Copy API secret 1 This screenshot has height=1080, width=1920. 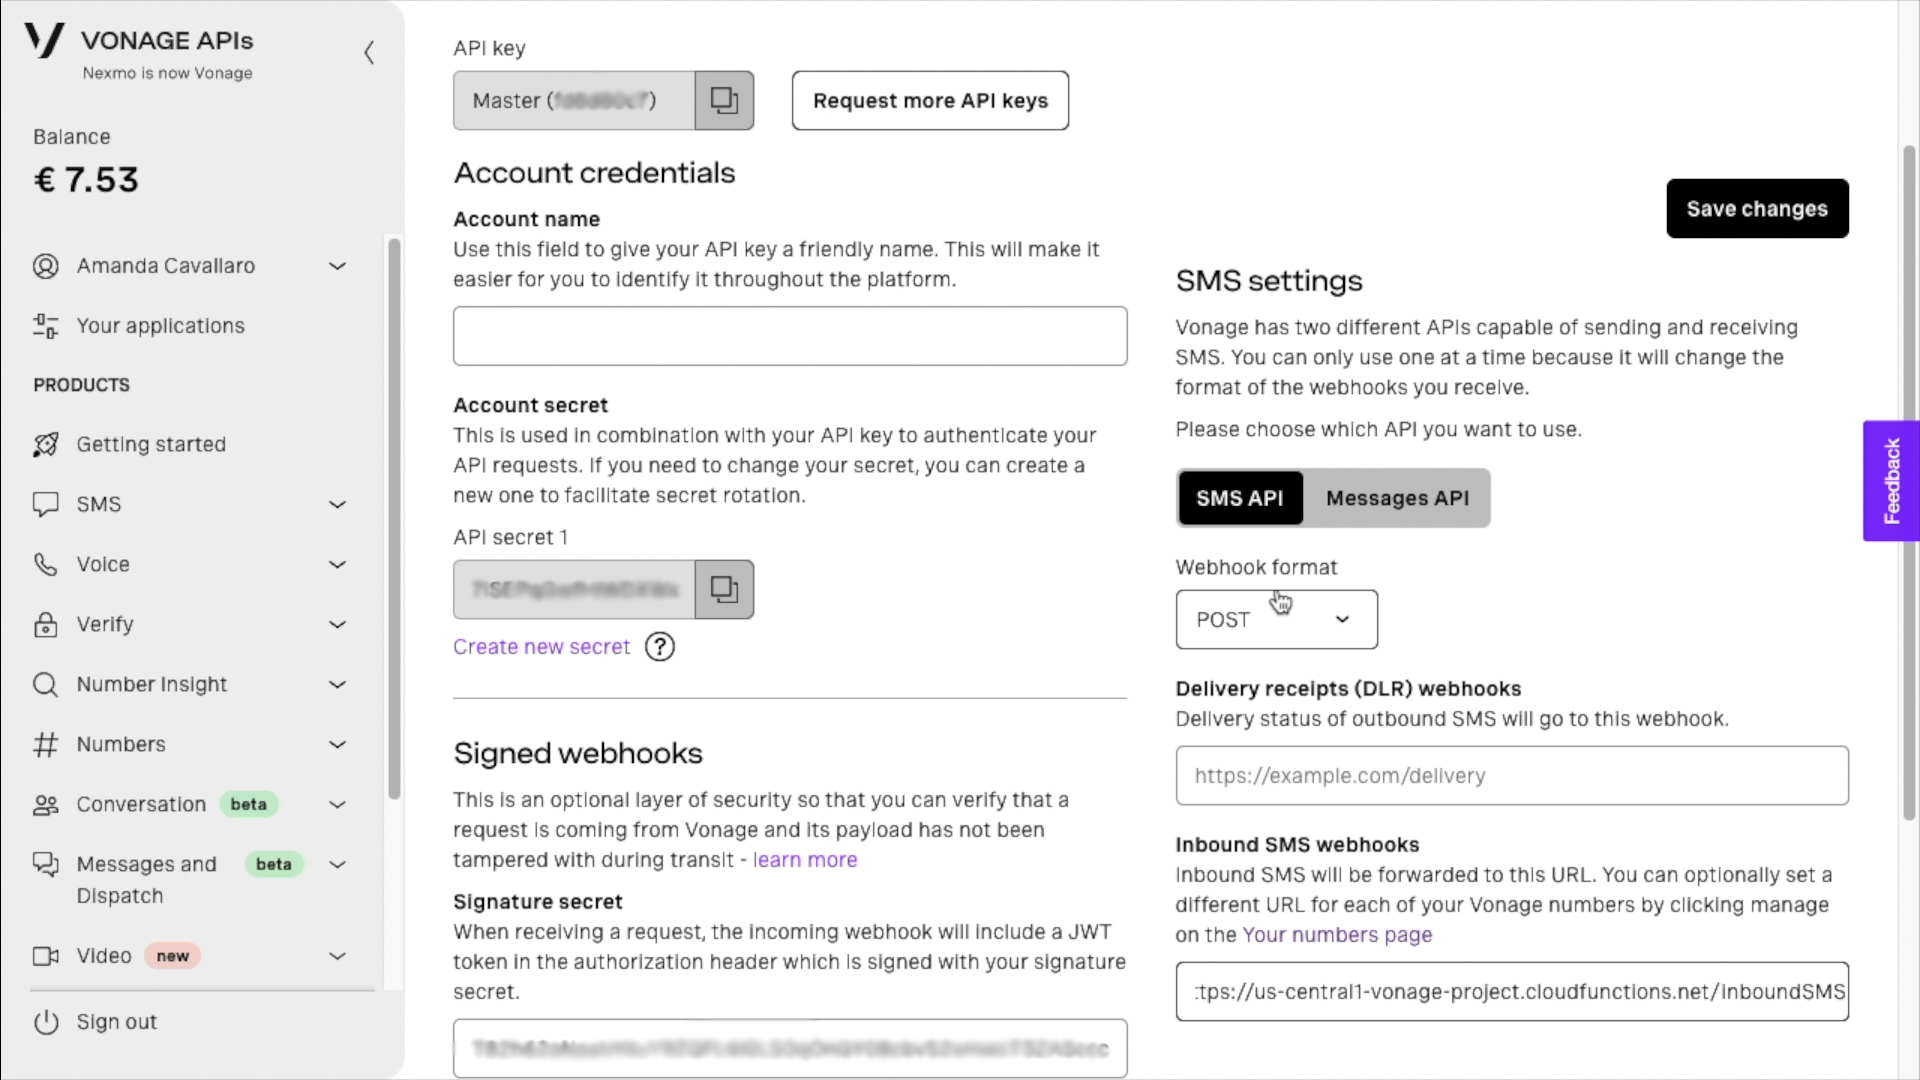[724, 589]
